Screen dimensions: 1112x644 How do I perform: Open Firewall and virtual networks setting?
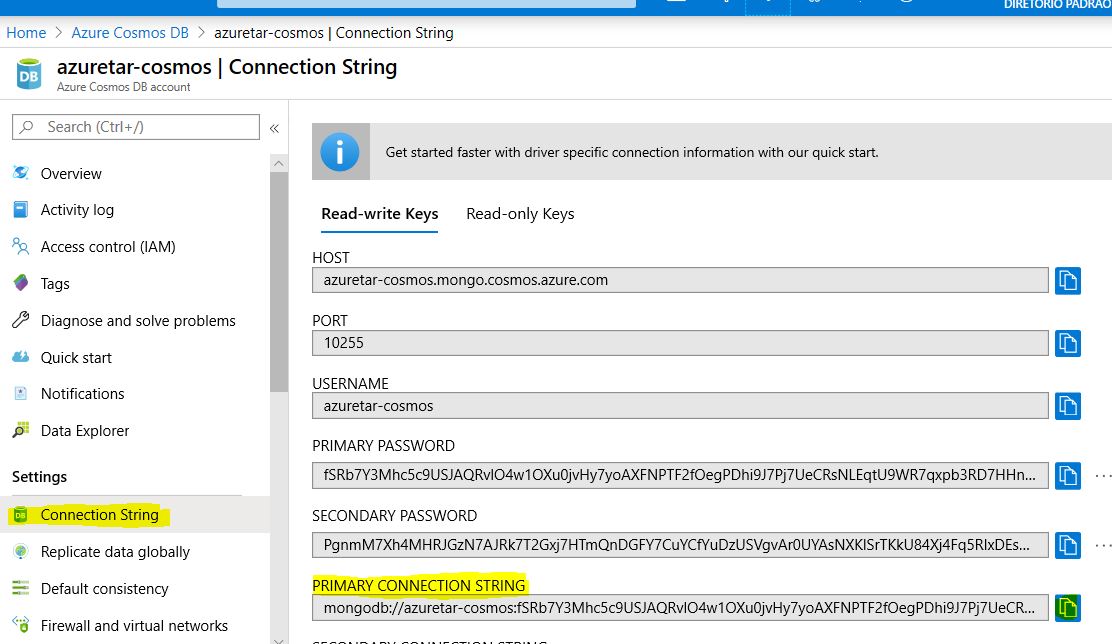(x=134, y=626)
